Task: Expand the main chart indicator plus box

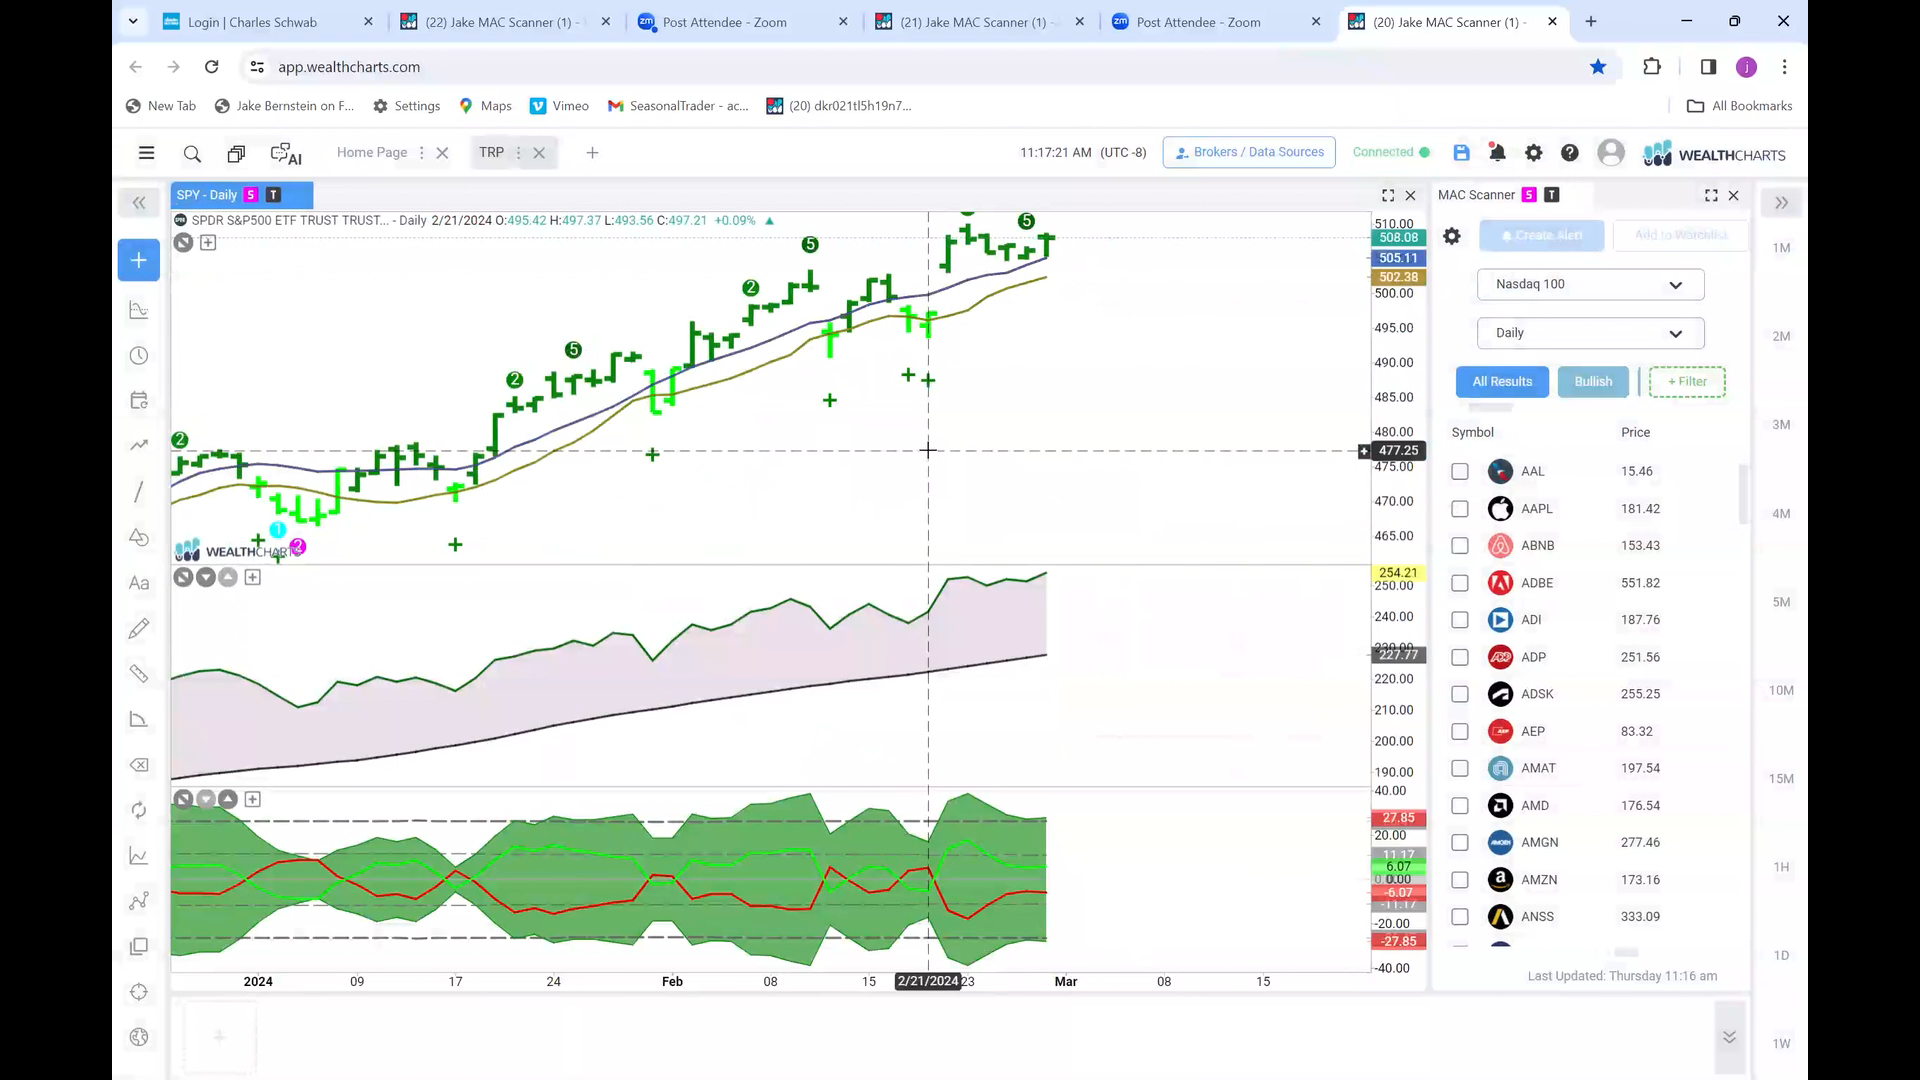Action: click(x=208, y=242)
